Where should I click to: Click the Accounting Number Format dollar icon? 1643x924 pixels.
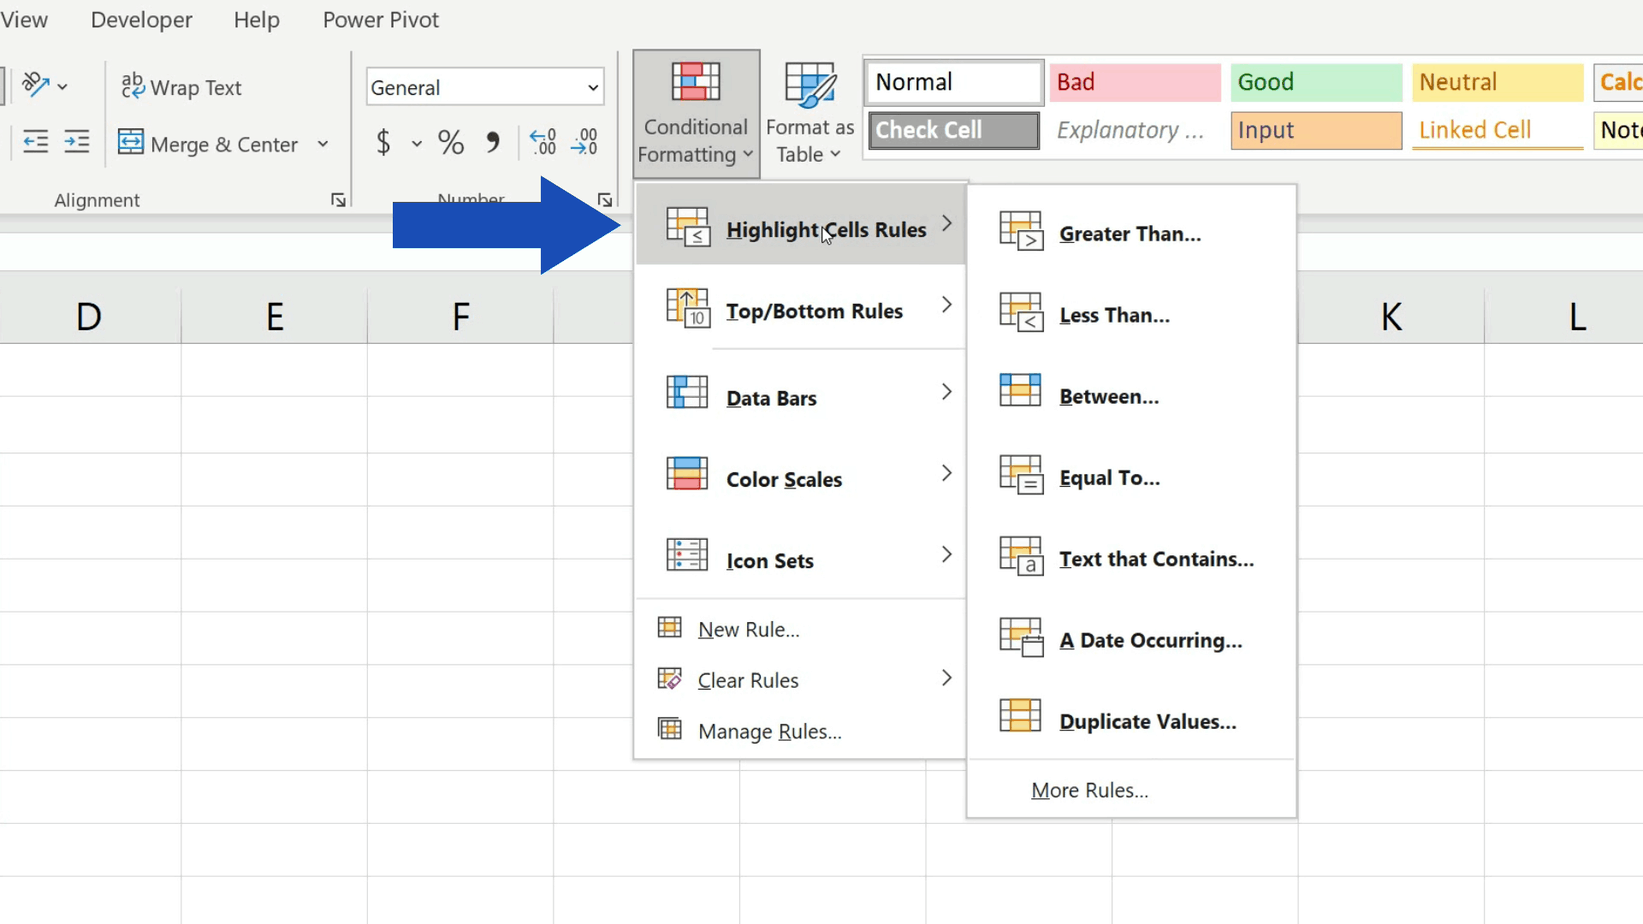coord(385,142)
